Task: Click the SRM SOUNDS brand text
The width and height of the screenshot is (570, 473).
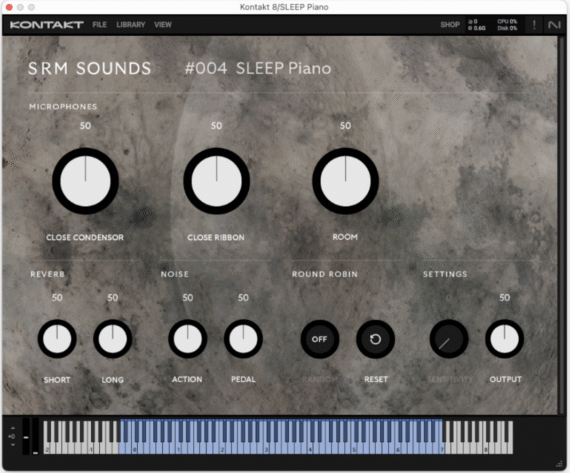Action: pos(89,68)
